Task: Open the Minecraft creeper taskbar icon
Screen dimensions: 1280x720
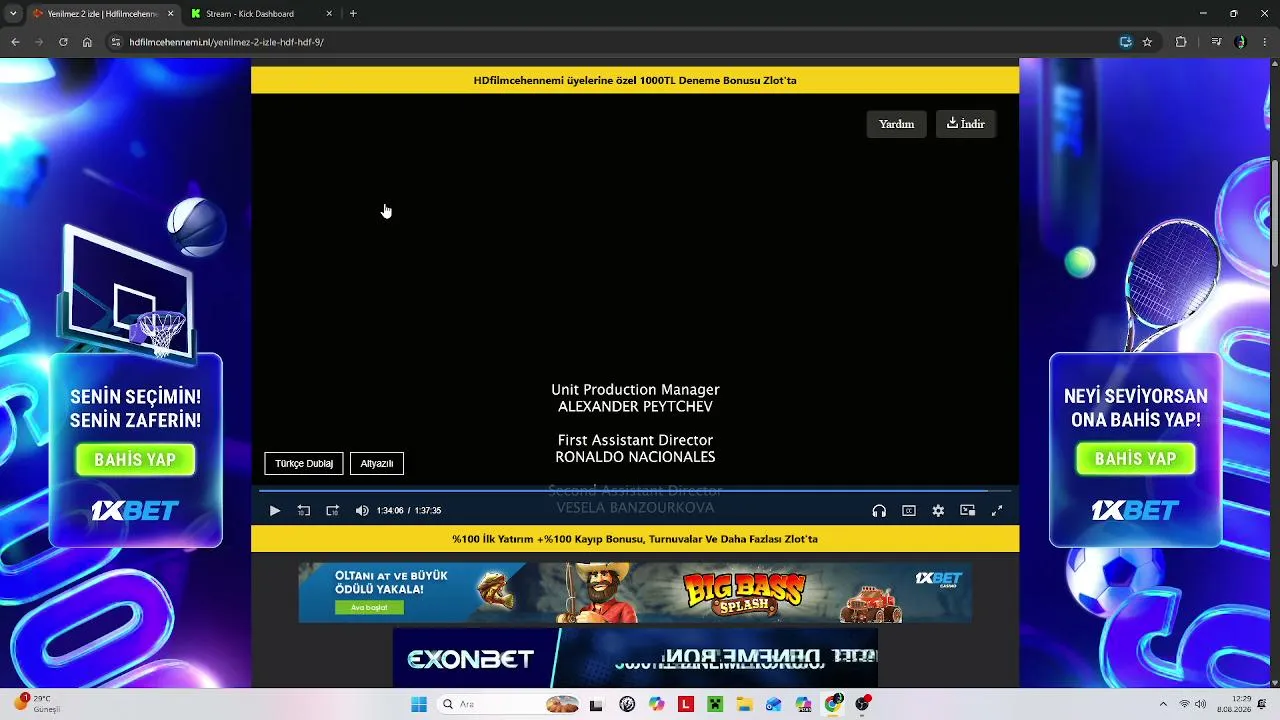Action: tap(715, 704)
